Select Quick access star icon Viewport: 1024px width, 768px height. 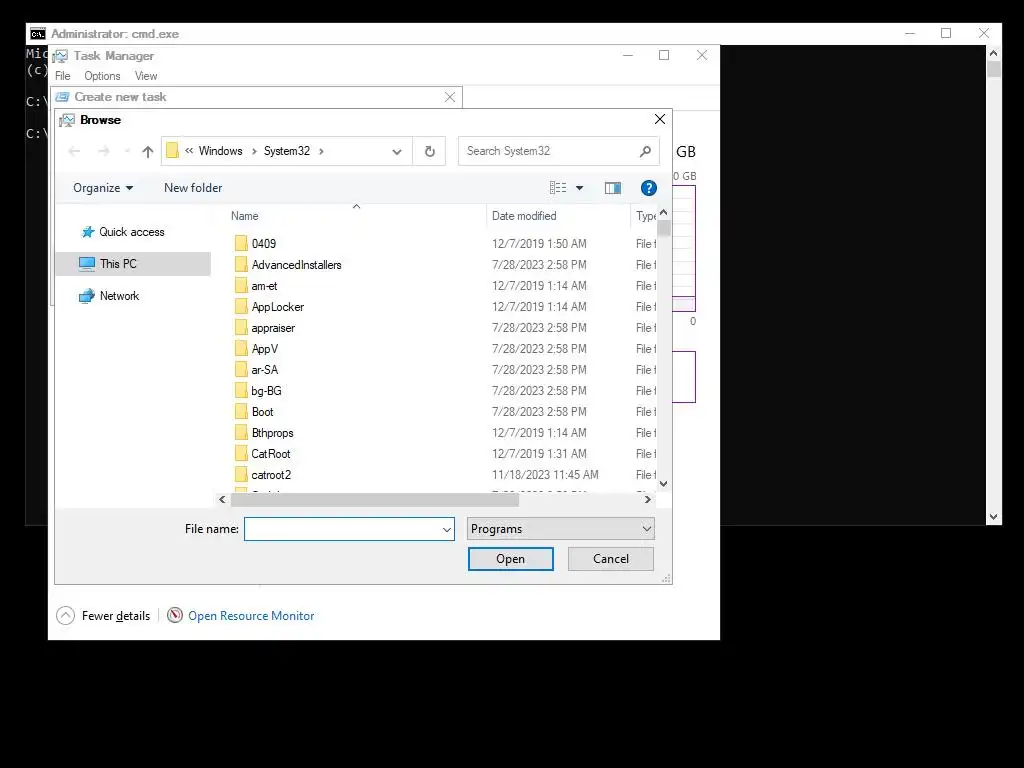tap(88, 232)
